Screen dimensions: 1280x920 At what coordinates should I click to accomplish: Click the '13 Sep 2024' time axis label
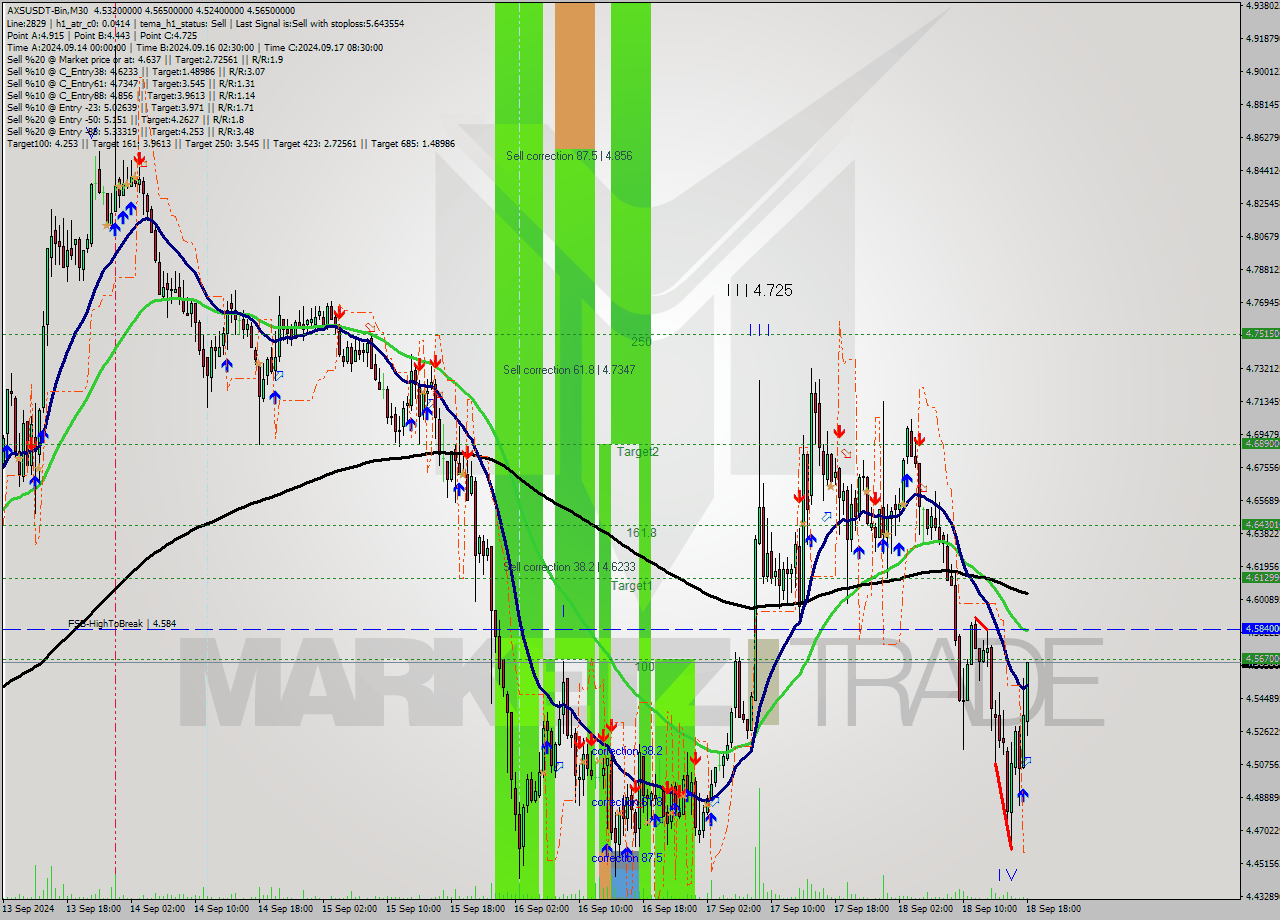coord(28,910)
